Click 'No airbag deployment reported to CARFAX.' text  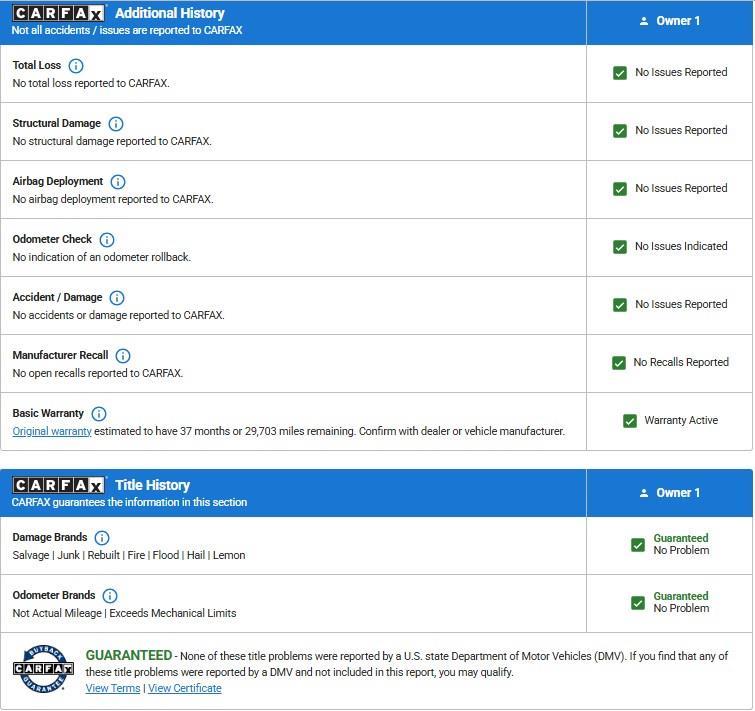[113, 199]
